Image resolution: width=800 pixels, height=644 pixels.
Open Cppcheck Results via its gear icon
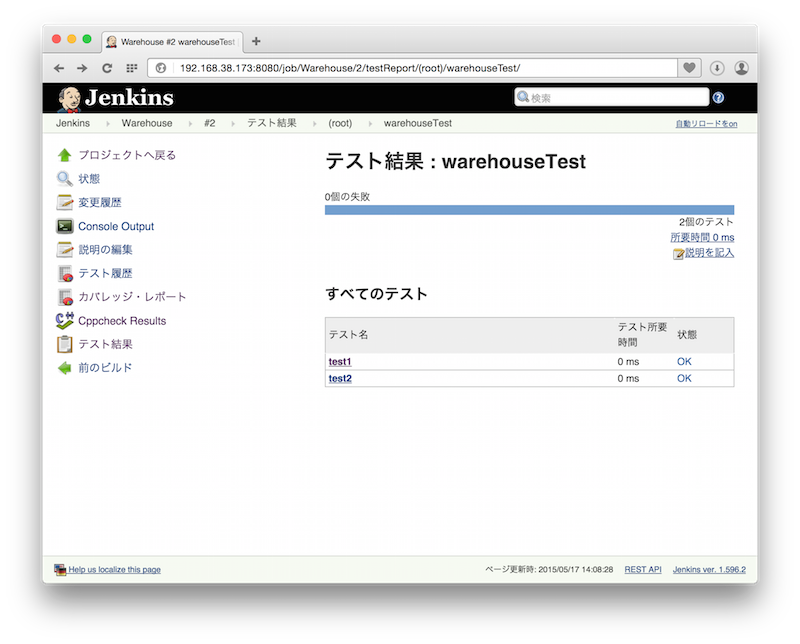[x=63, y=321]
